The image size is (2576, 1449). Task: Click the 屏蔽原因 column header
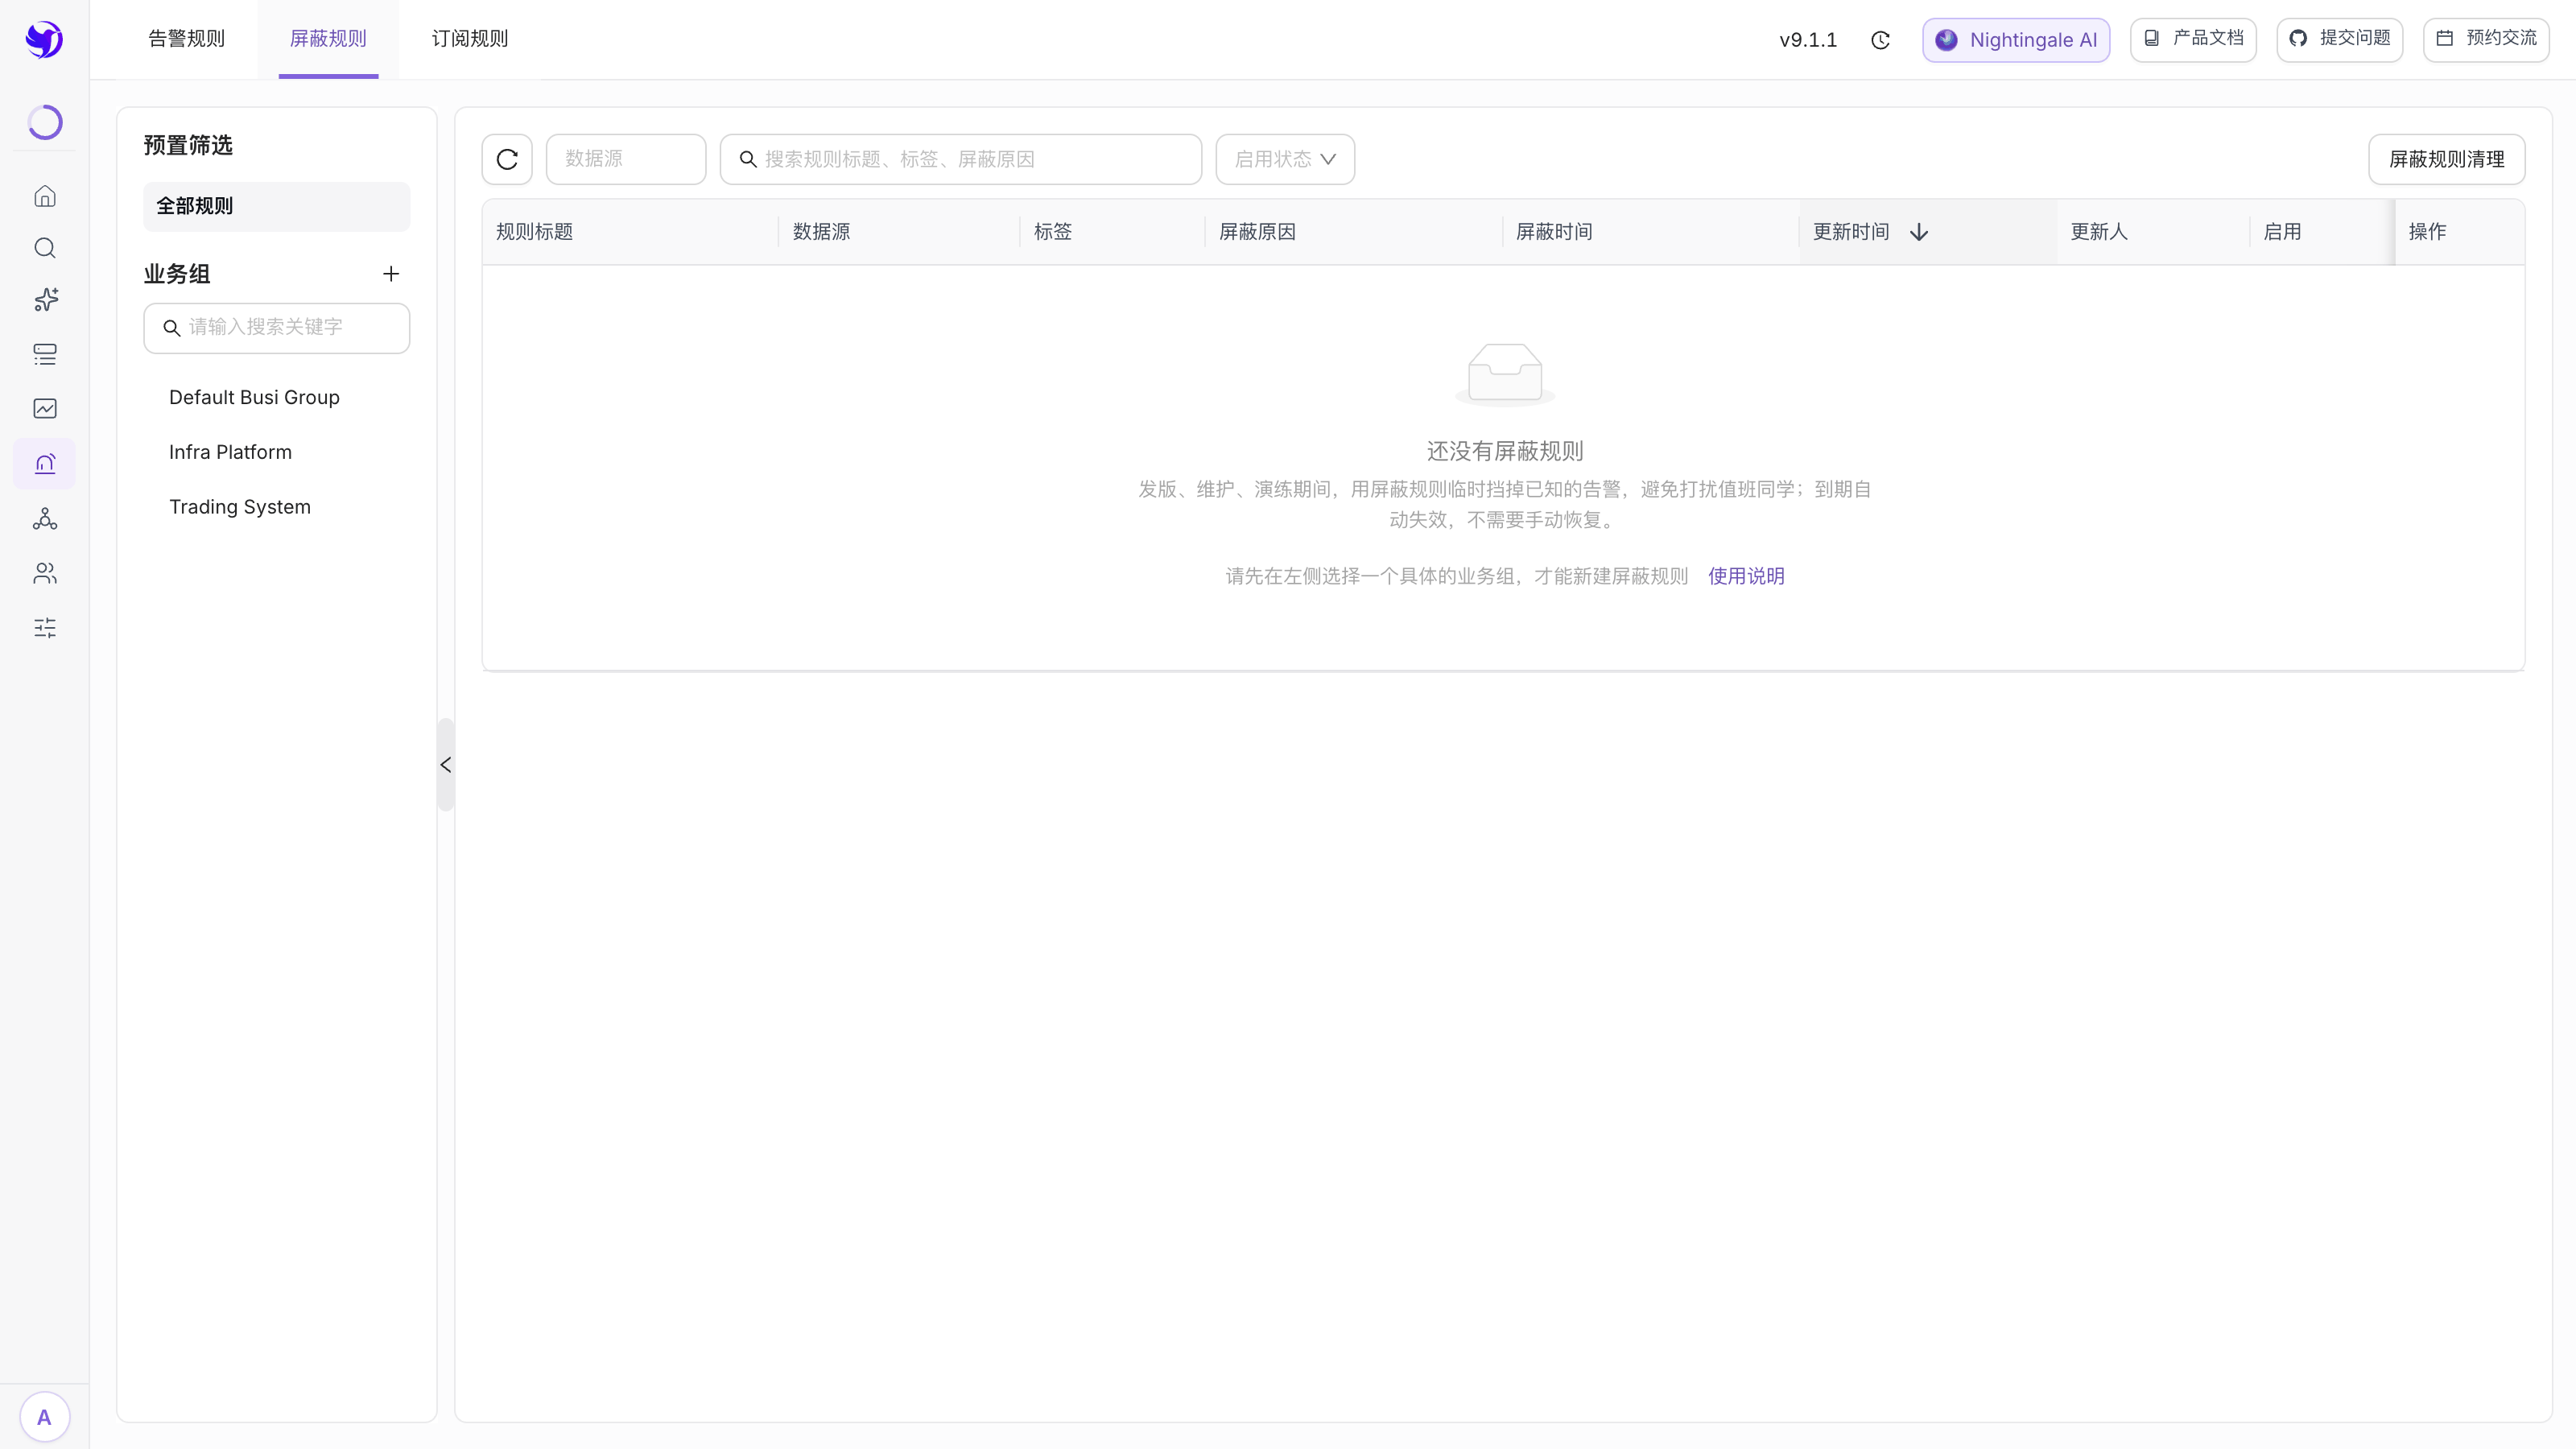1353,232
